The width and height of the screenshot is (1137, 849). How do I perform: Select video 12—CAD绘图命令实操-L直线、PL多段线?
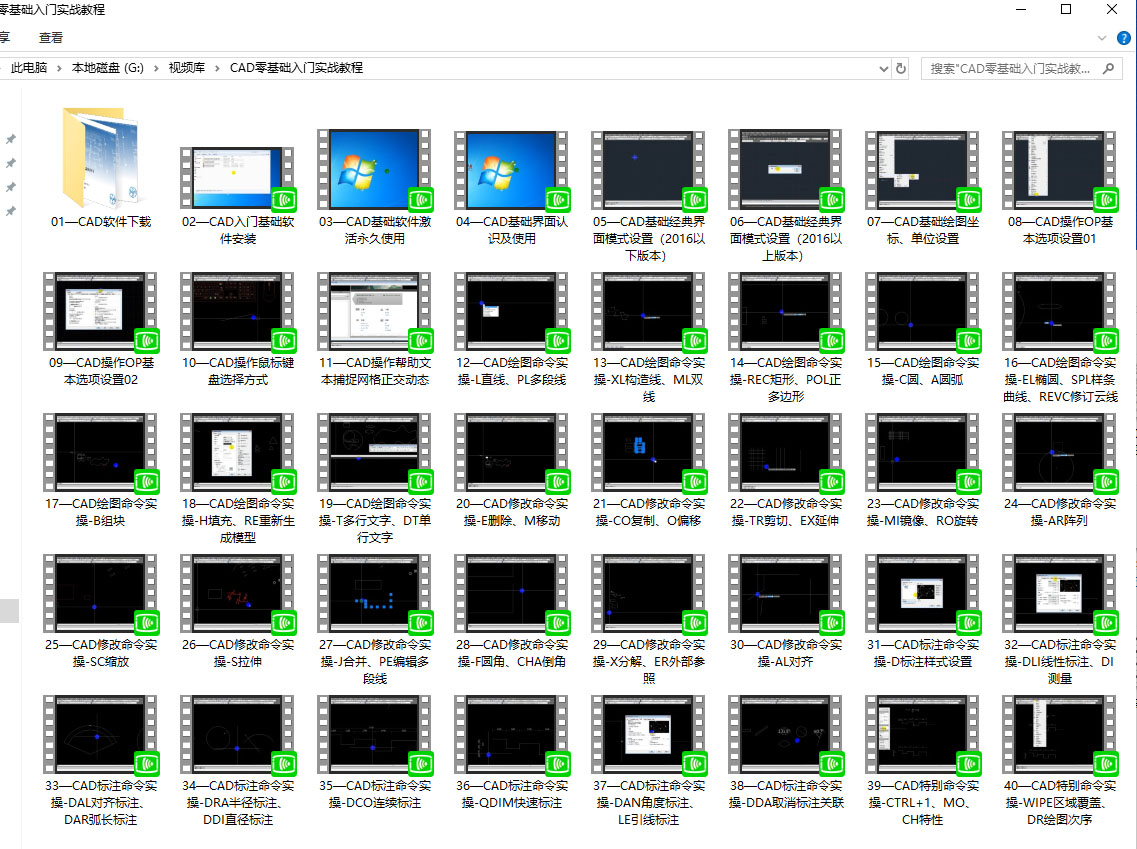[x=511, y=311]
